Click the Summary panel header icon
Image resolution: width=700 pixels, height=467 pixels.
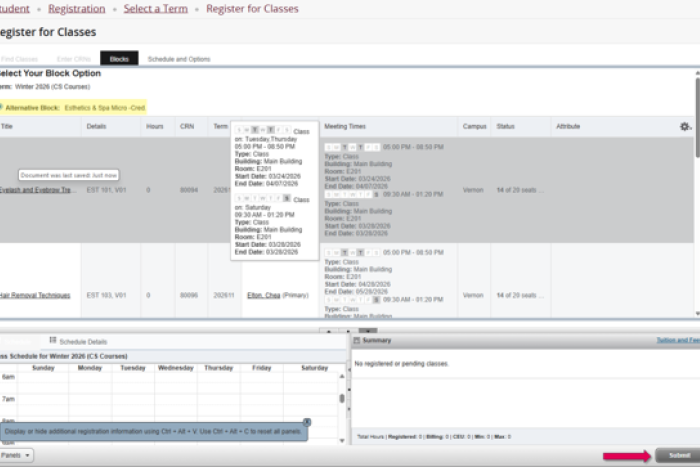tap(357, 340)
